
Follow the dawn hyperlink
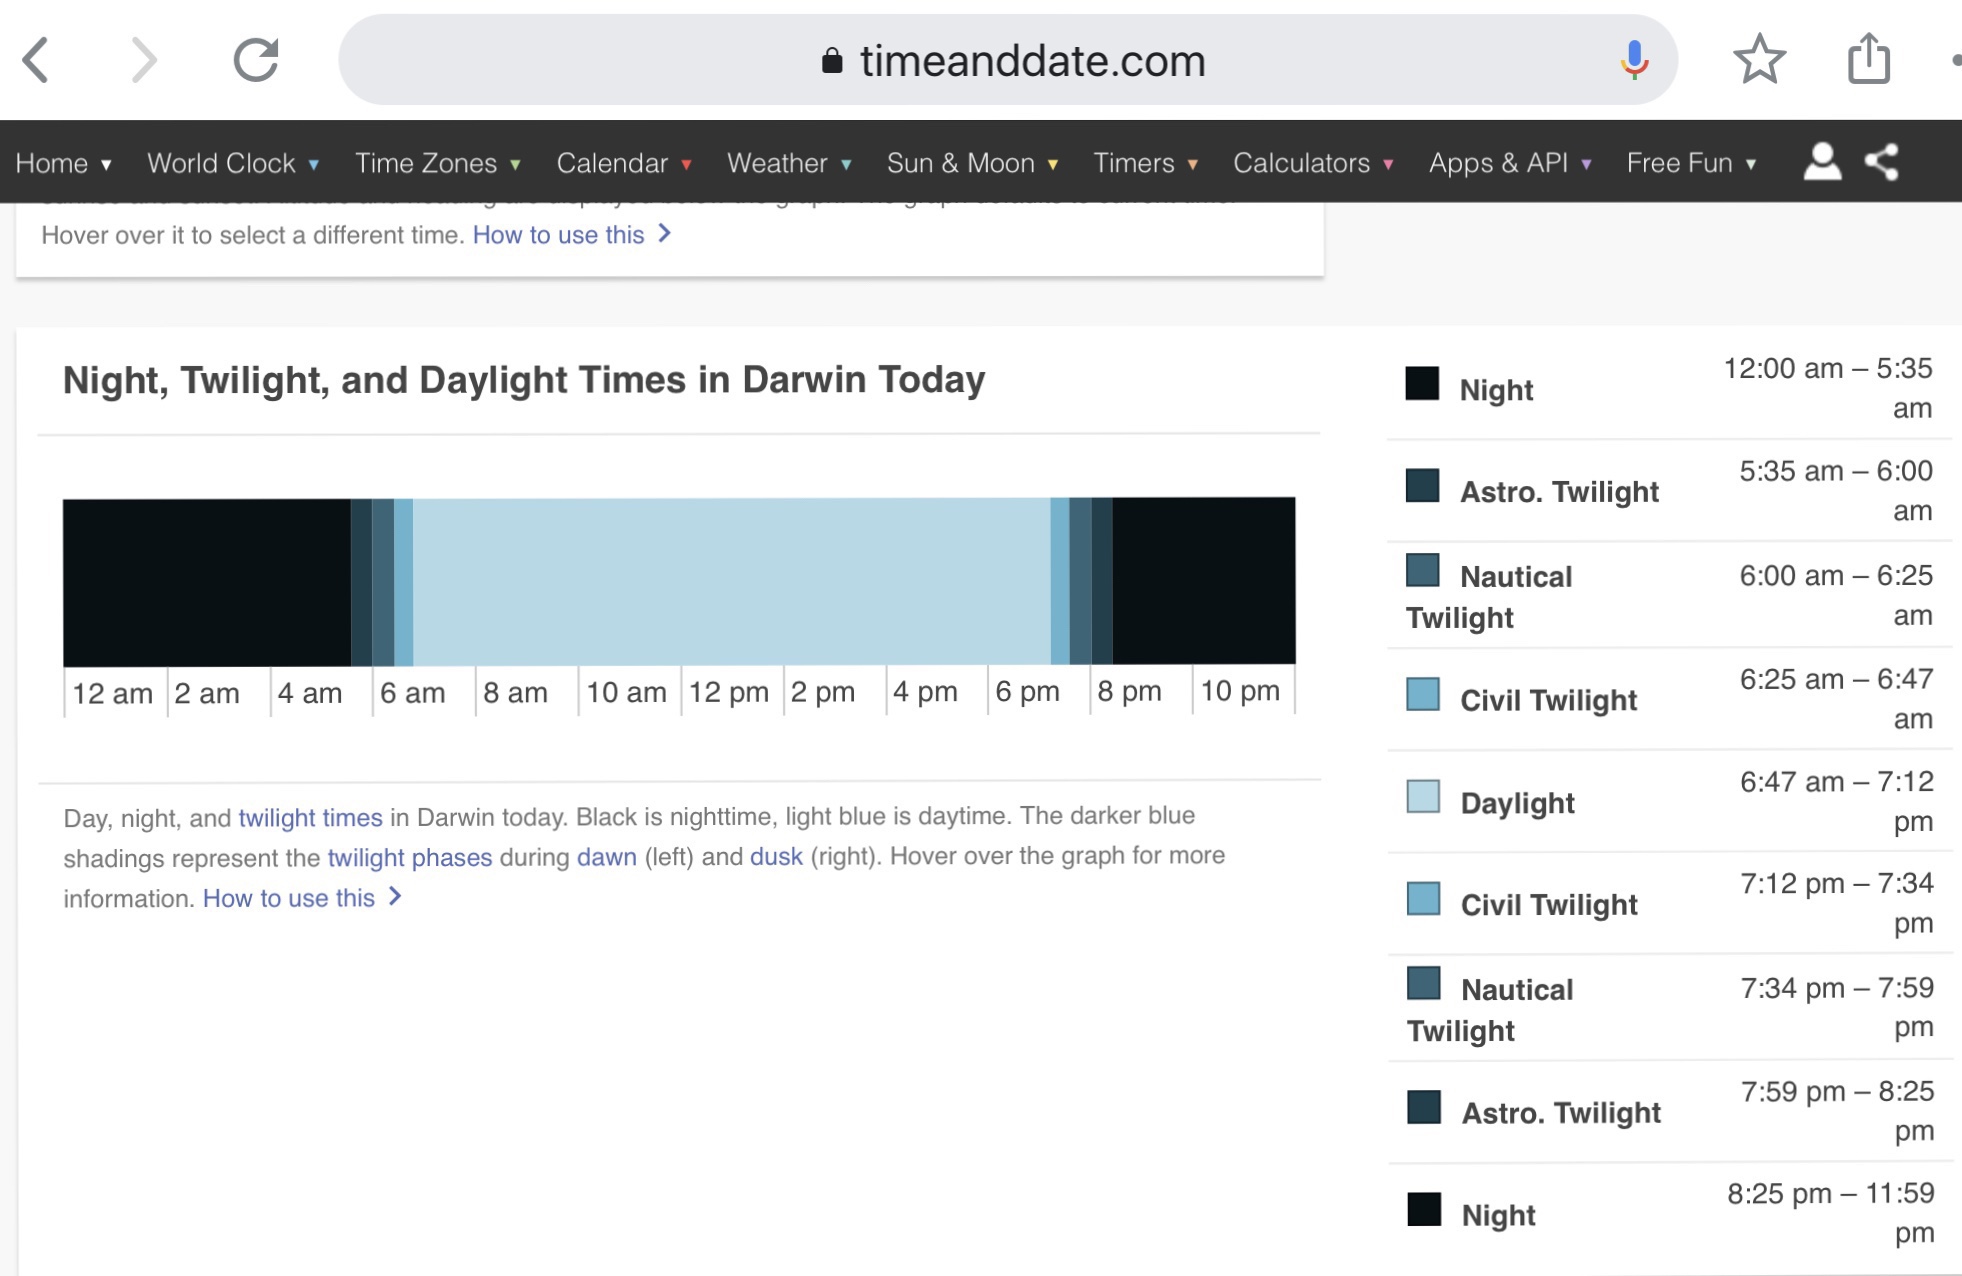(x=606, y=858)
